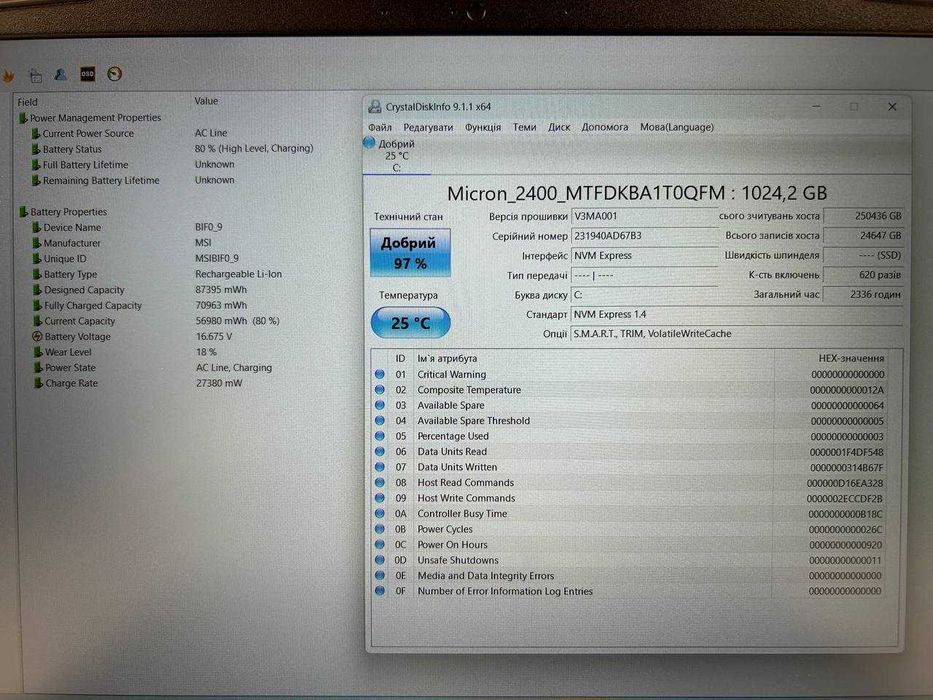Click the Value column header
Screen dimensions: 933x700
[x=206, y=101]
